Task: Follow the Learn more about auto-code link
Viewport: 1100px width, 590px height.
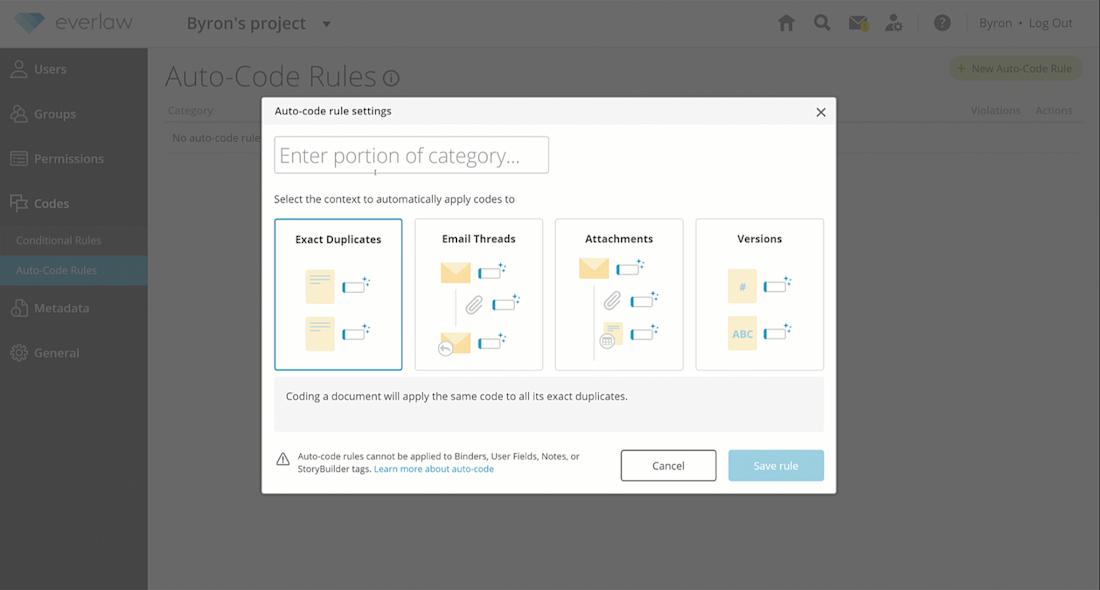Action: (x=434, y=469)
